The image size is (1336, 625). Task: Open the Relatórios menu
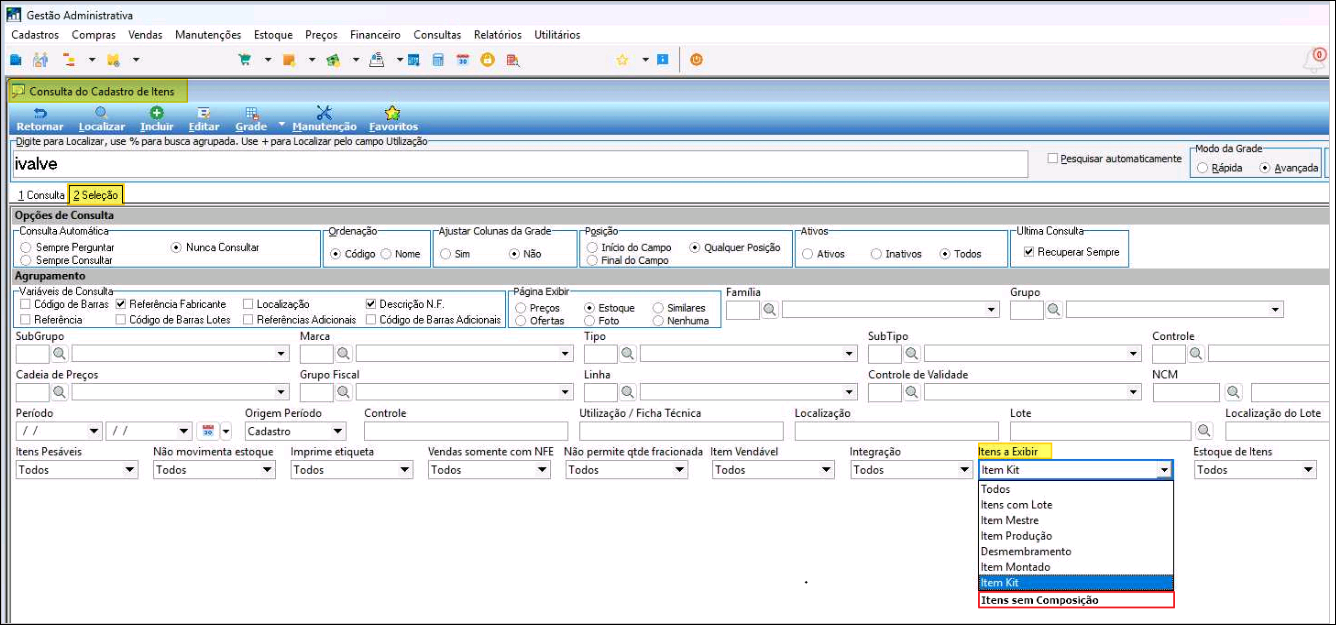pos(498,35)
